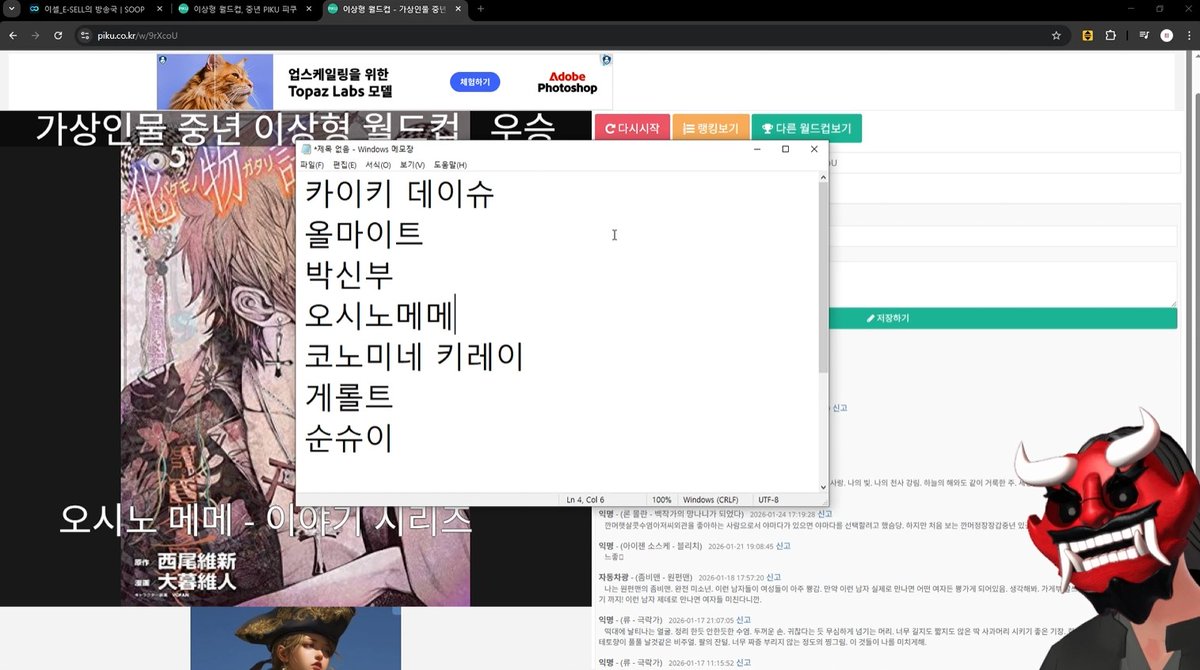Click 신고 on the 21:07:05 류 극락가 comment
1200x670 pixels.
(x=744, y=620)
